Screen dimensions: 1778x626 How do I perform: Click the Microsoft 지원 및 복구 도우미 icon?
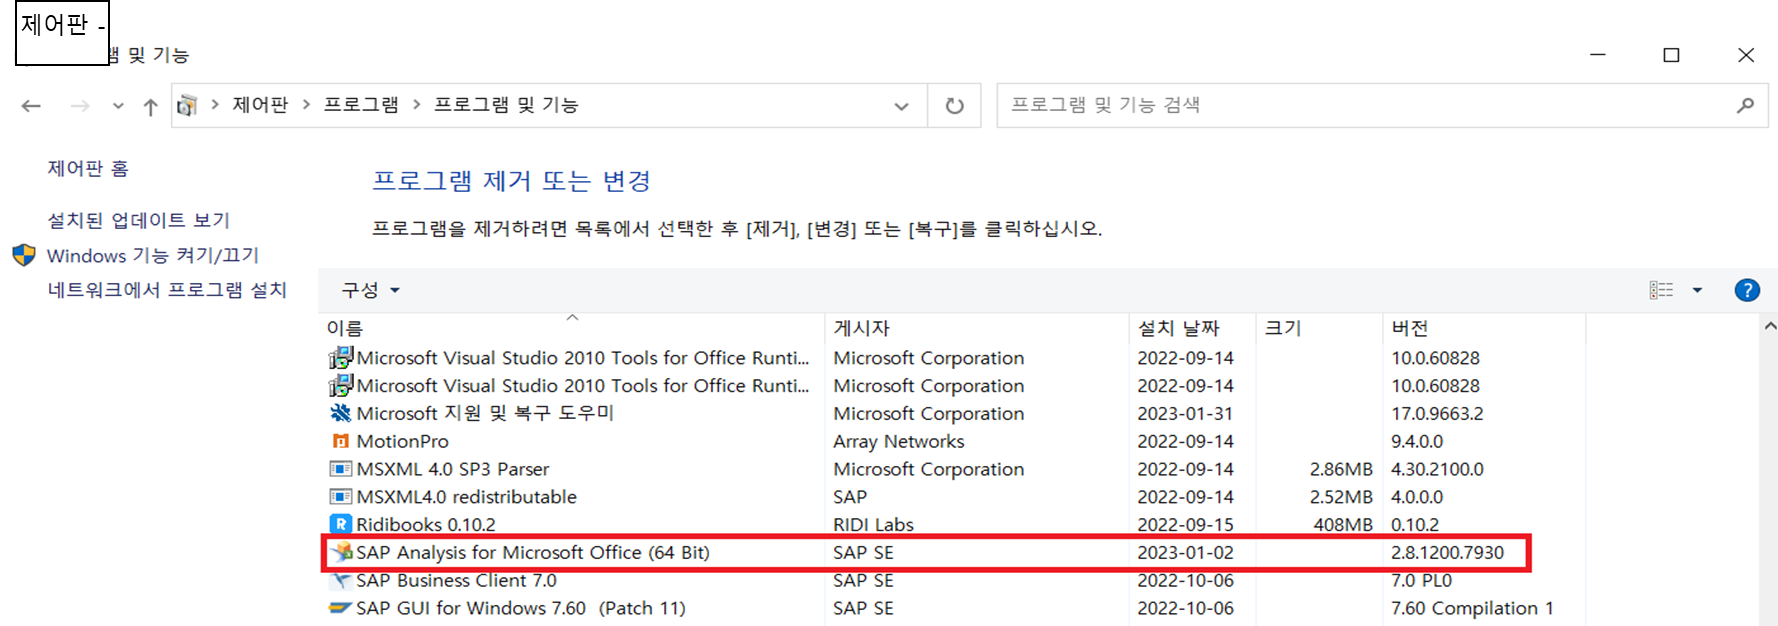[x=341, y=413]
